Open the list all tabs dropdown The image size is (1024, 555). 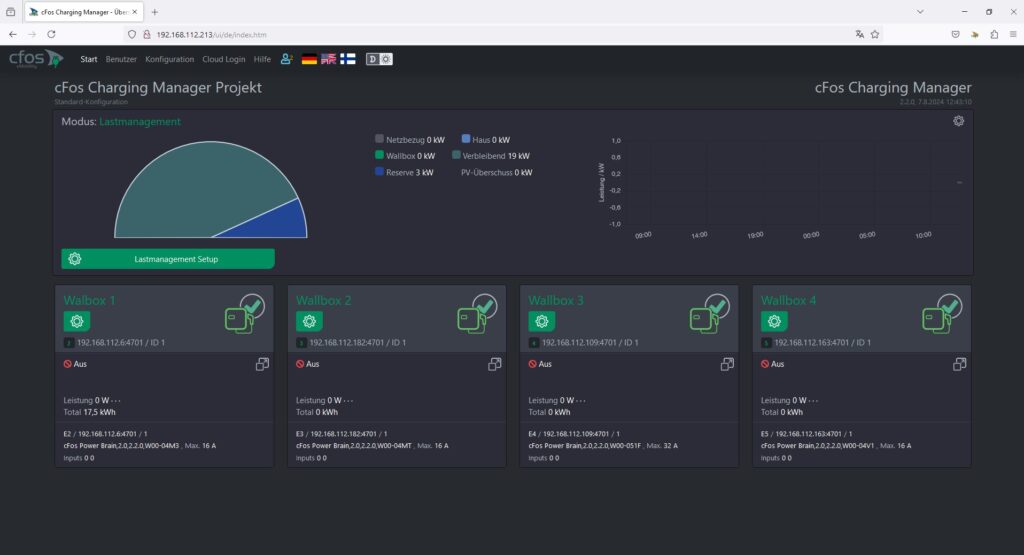pos(920,12)
